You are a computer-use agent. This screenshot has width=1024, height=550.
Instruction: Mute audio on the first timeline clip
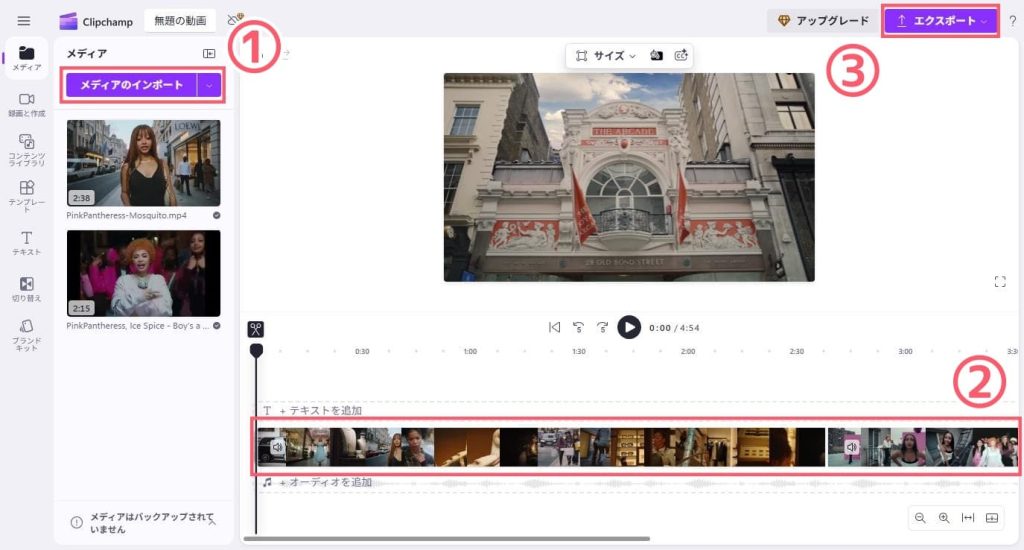[x=277, y=447]
